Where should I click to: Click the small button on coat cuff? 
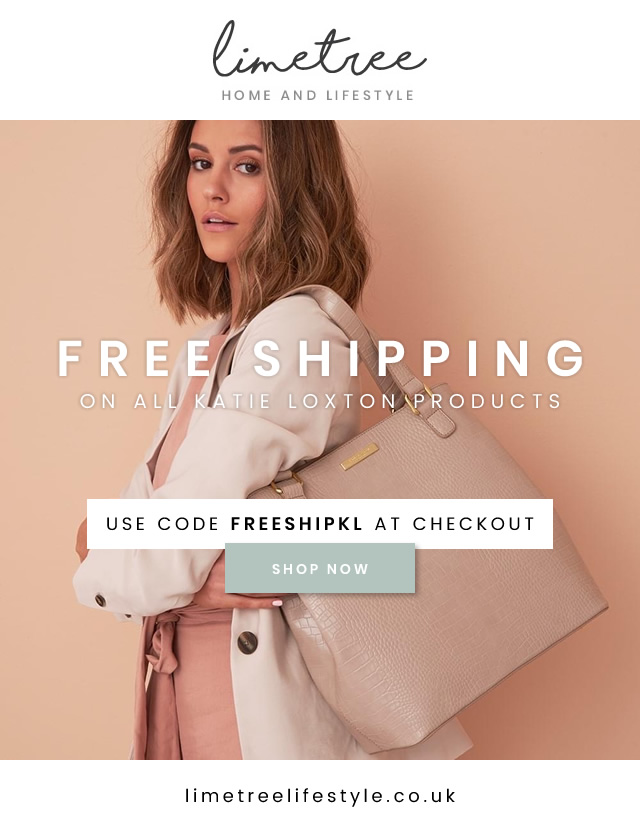pos(100,600)
